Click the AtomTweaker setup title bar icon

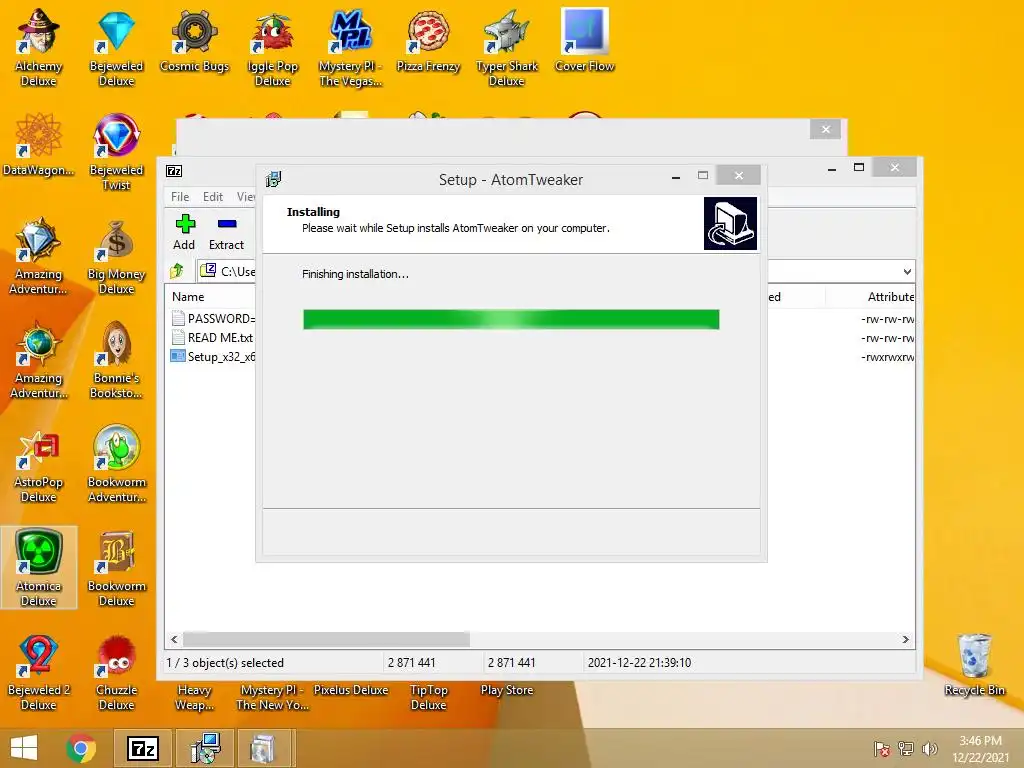tap(274, 179)
